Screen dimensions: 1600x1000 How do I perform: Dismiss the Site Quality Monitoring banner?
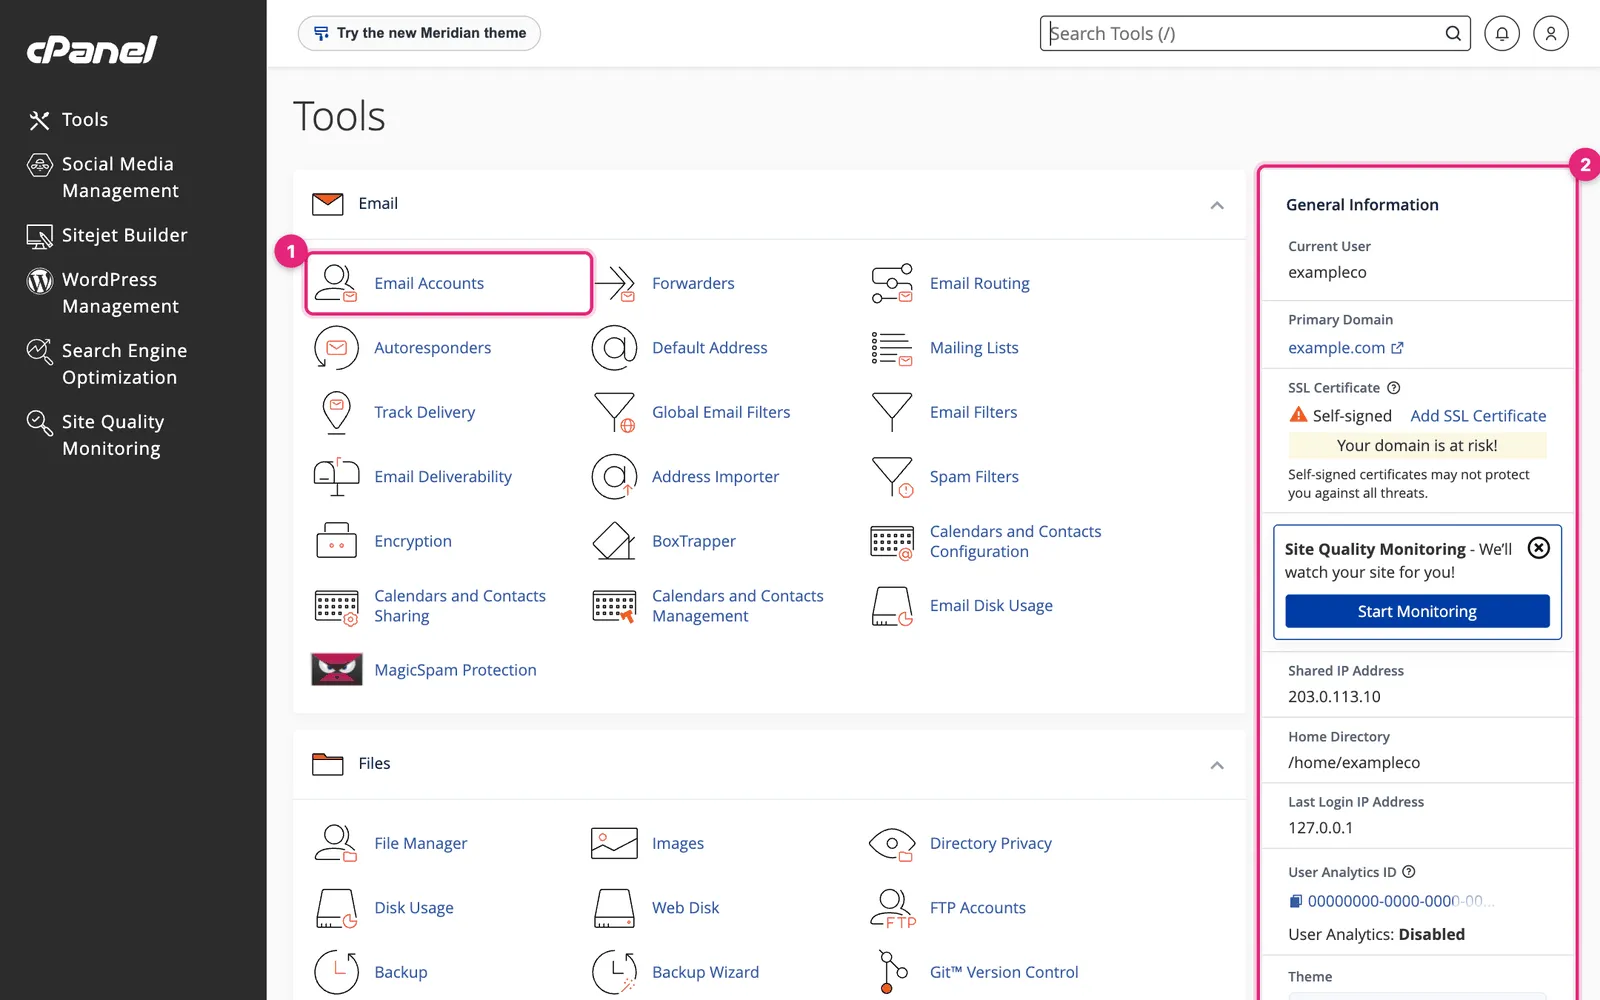click(x=1539, y=548)
